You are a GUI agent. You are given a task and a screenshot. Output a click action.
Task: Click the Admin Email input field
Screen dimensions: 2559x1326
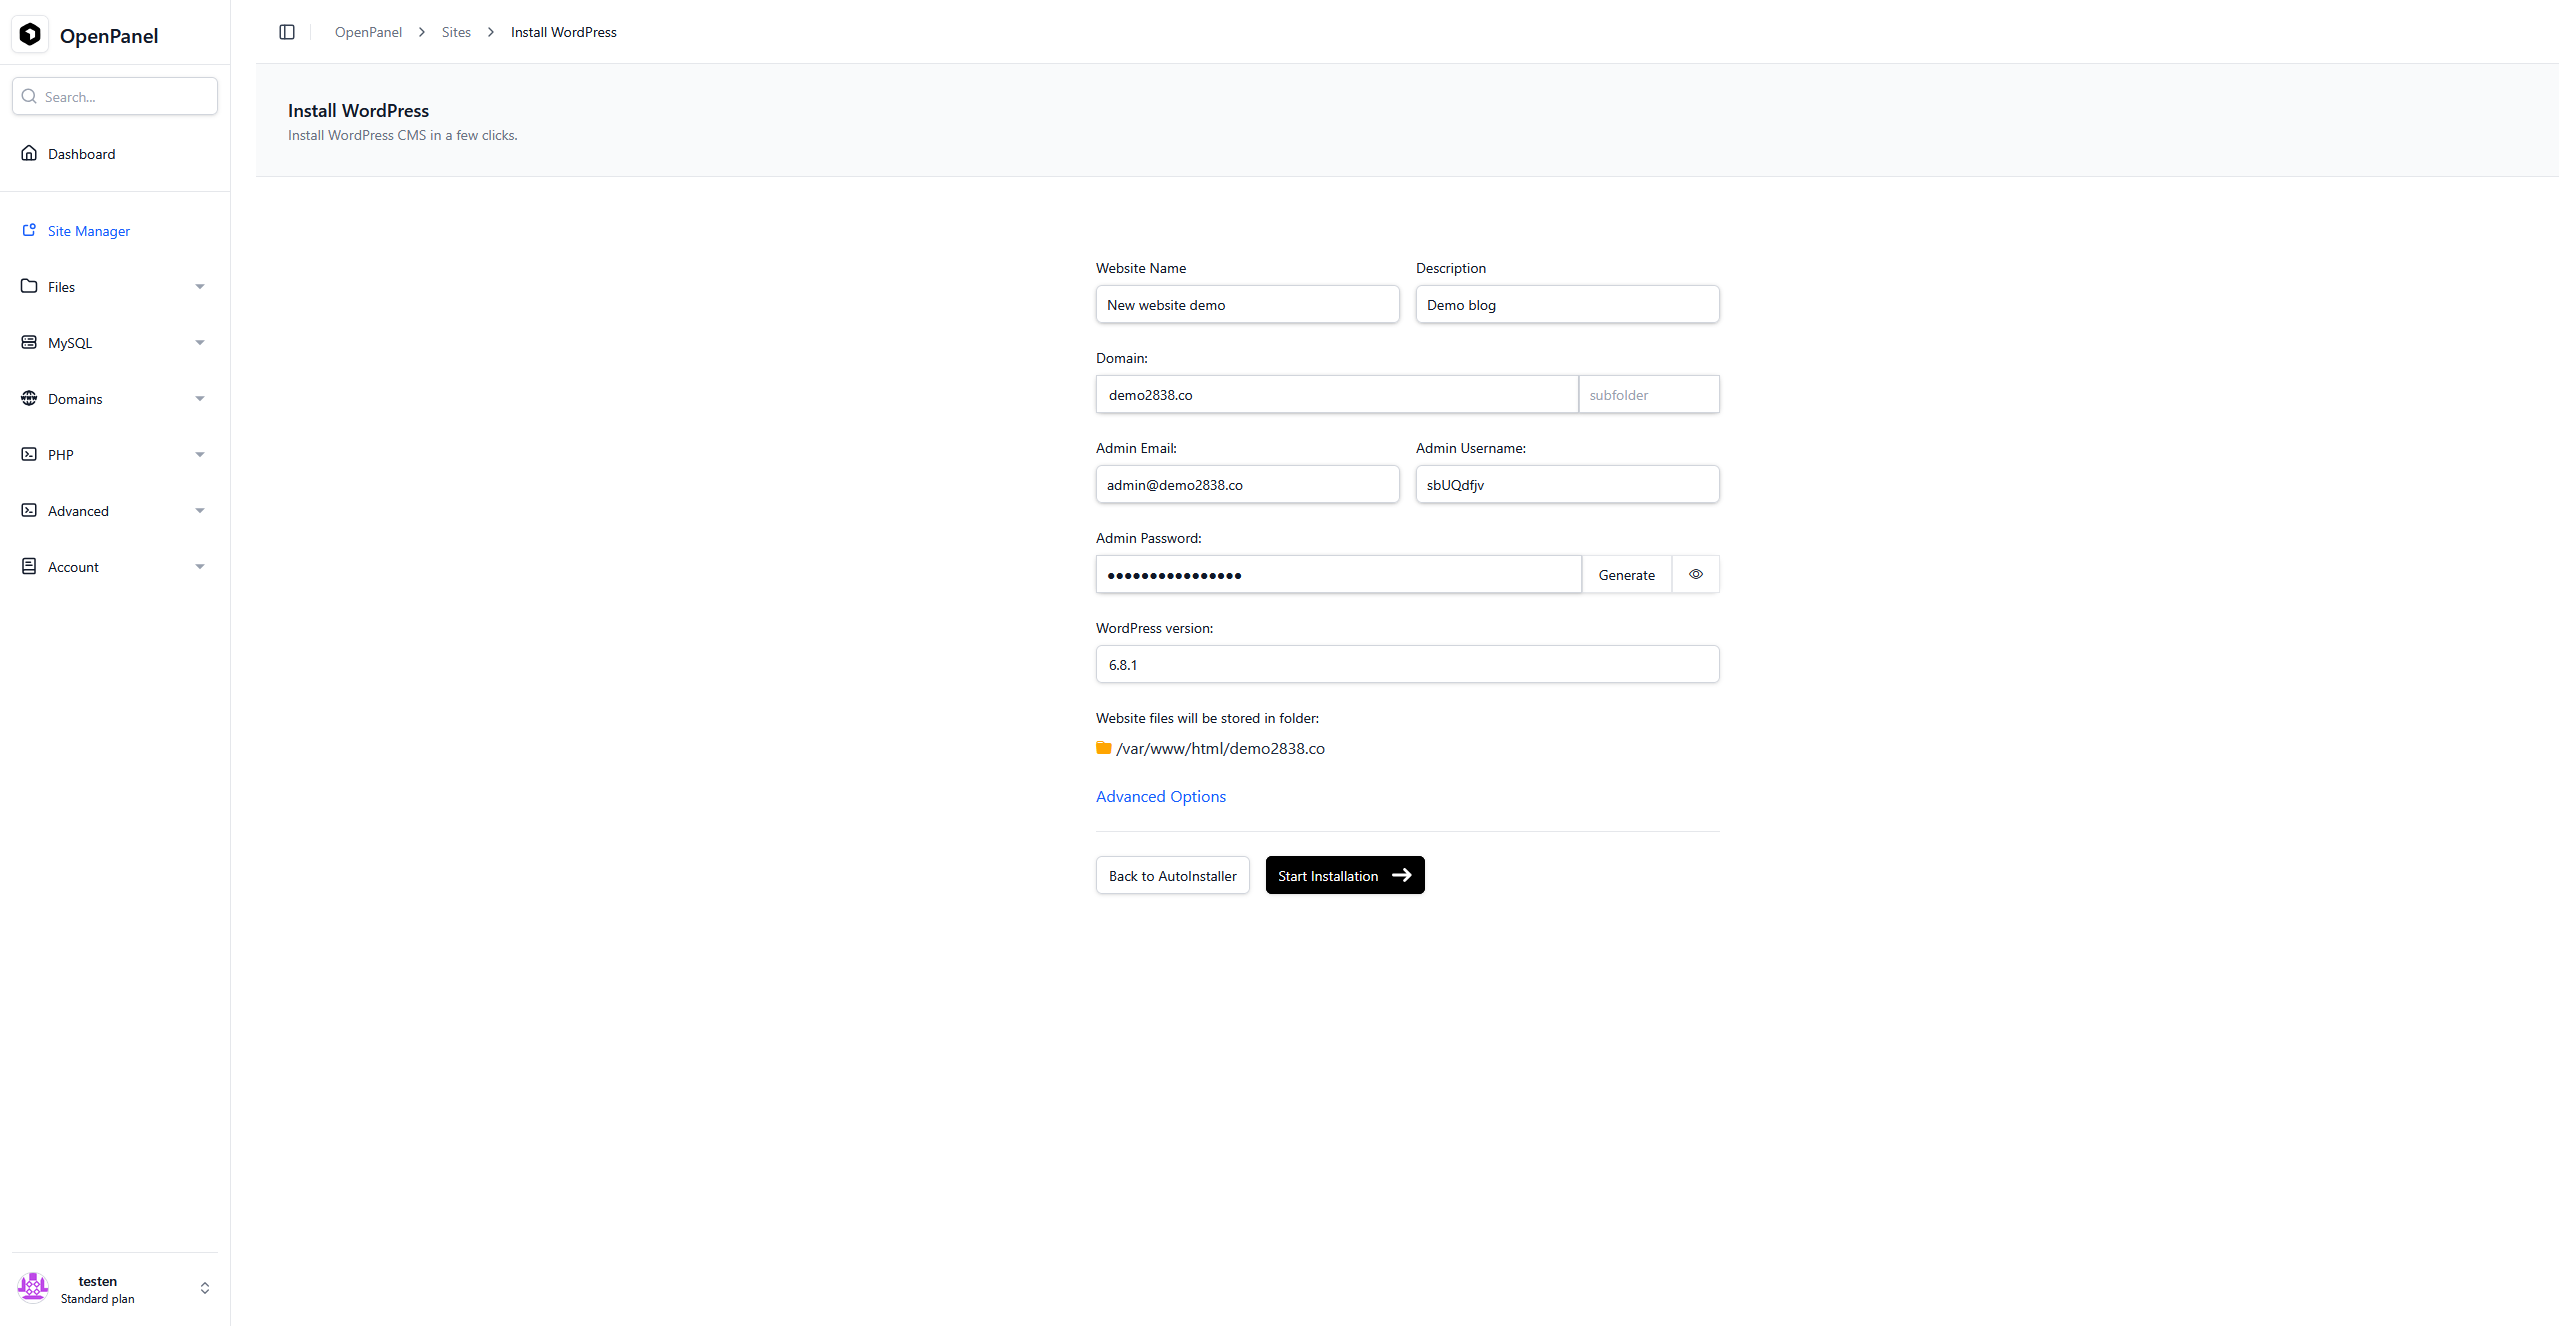[x=1248, y=484]
